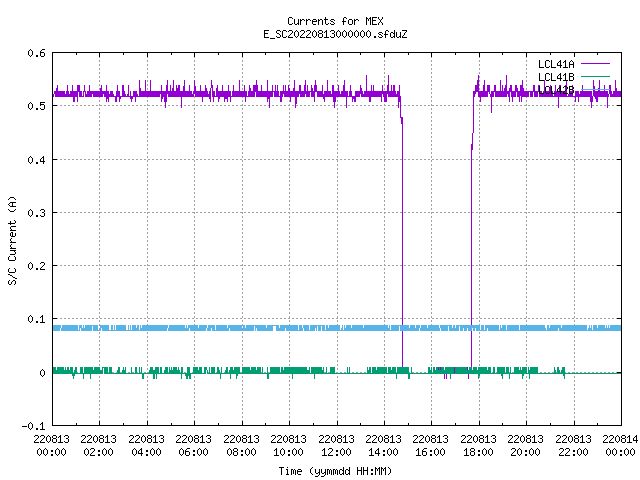Click the light blue LCL42B trace band
The height and width of the screenshot is (480, 640).
[337, 328]
